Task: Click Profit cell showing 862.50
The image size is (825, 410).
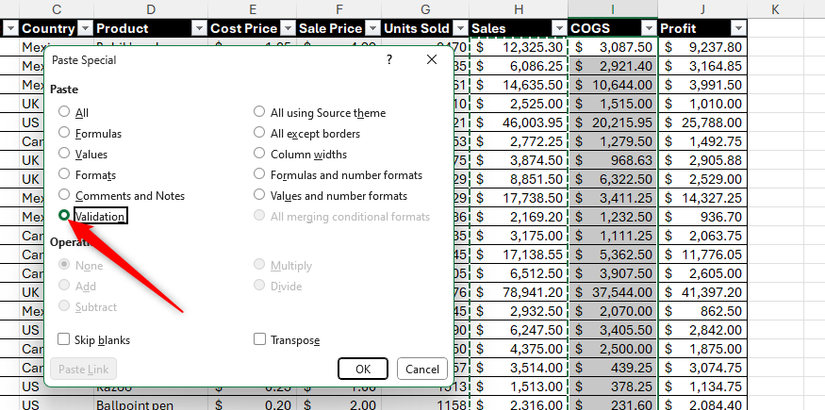Action: click(702, 311)
